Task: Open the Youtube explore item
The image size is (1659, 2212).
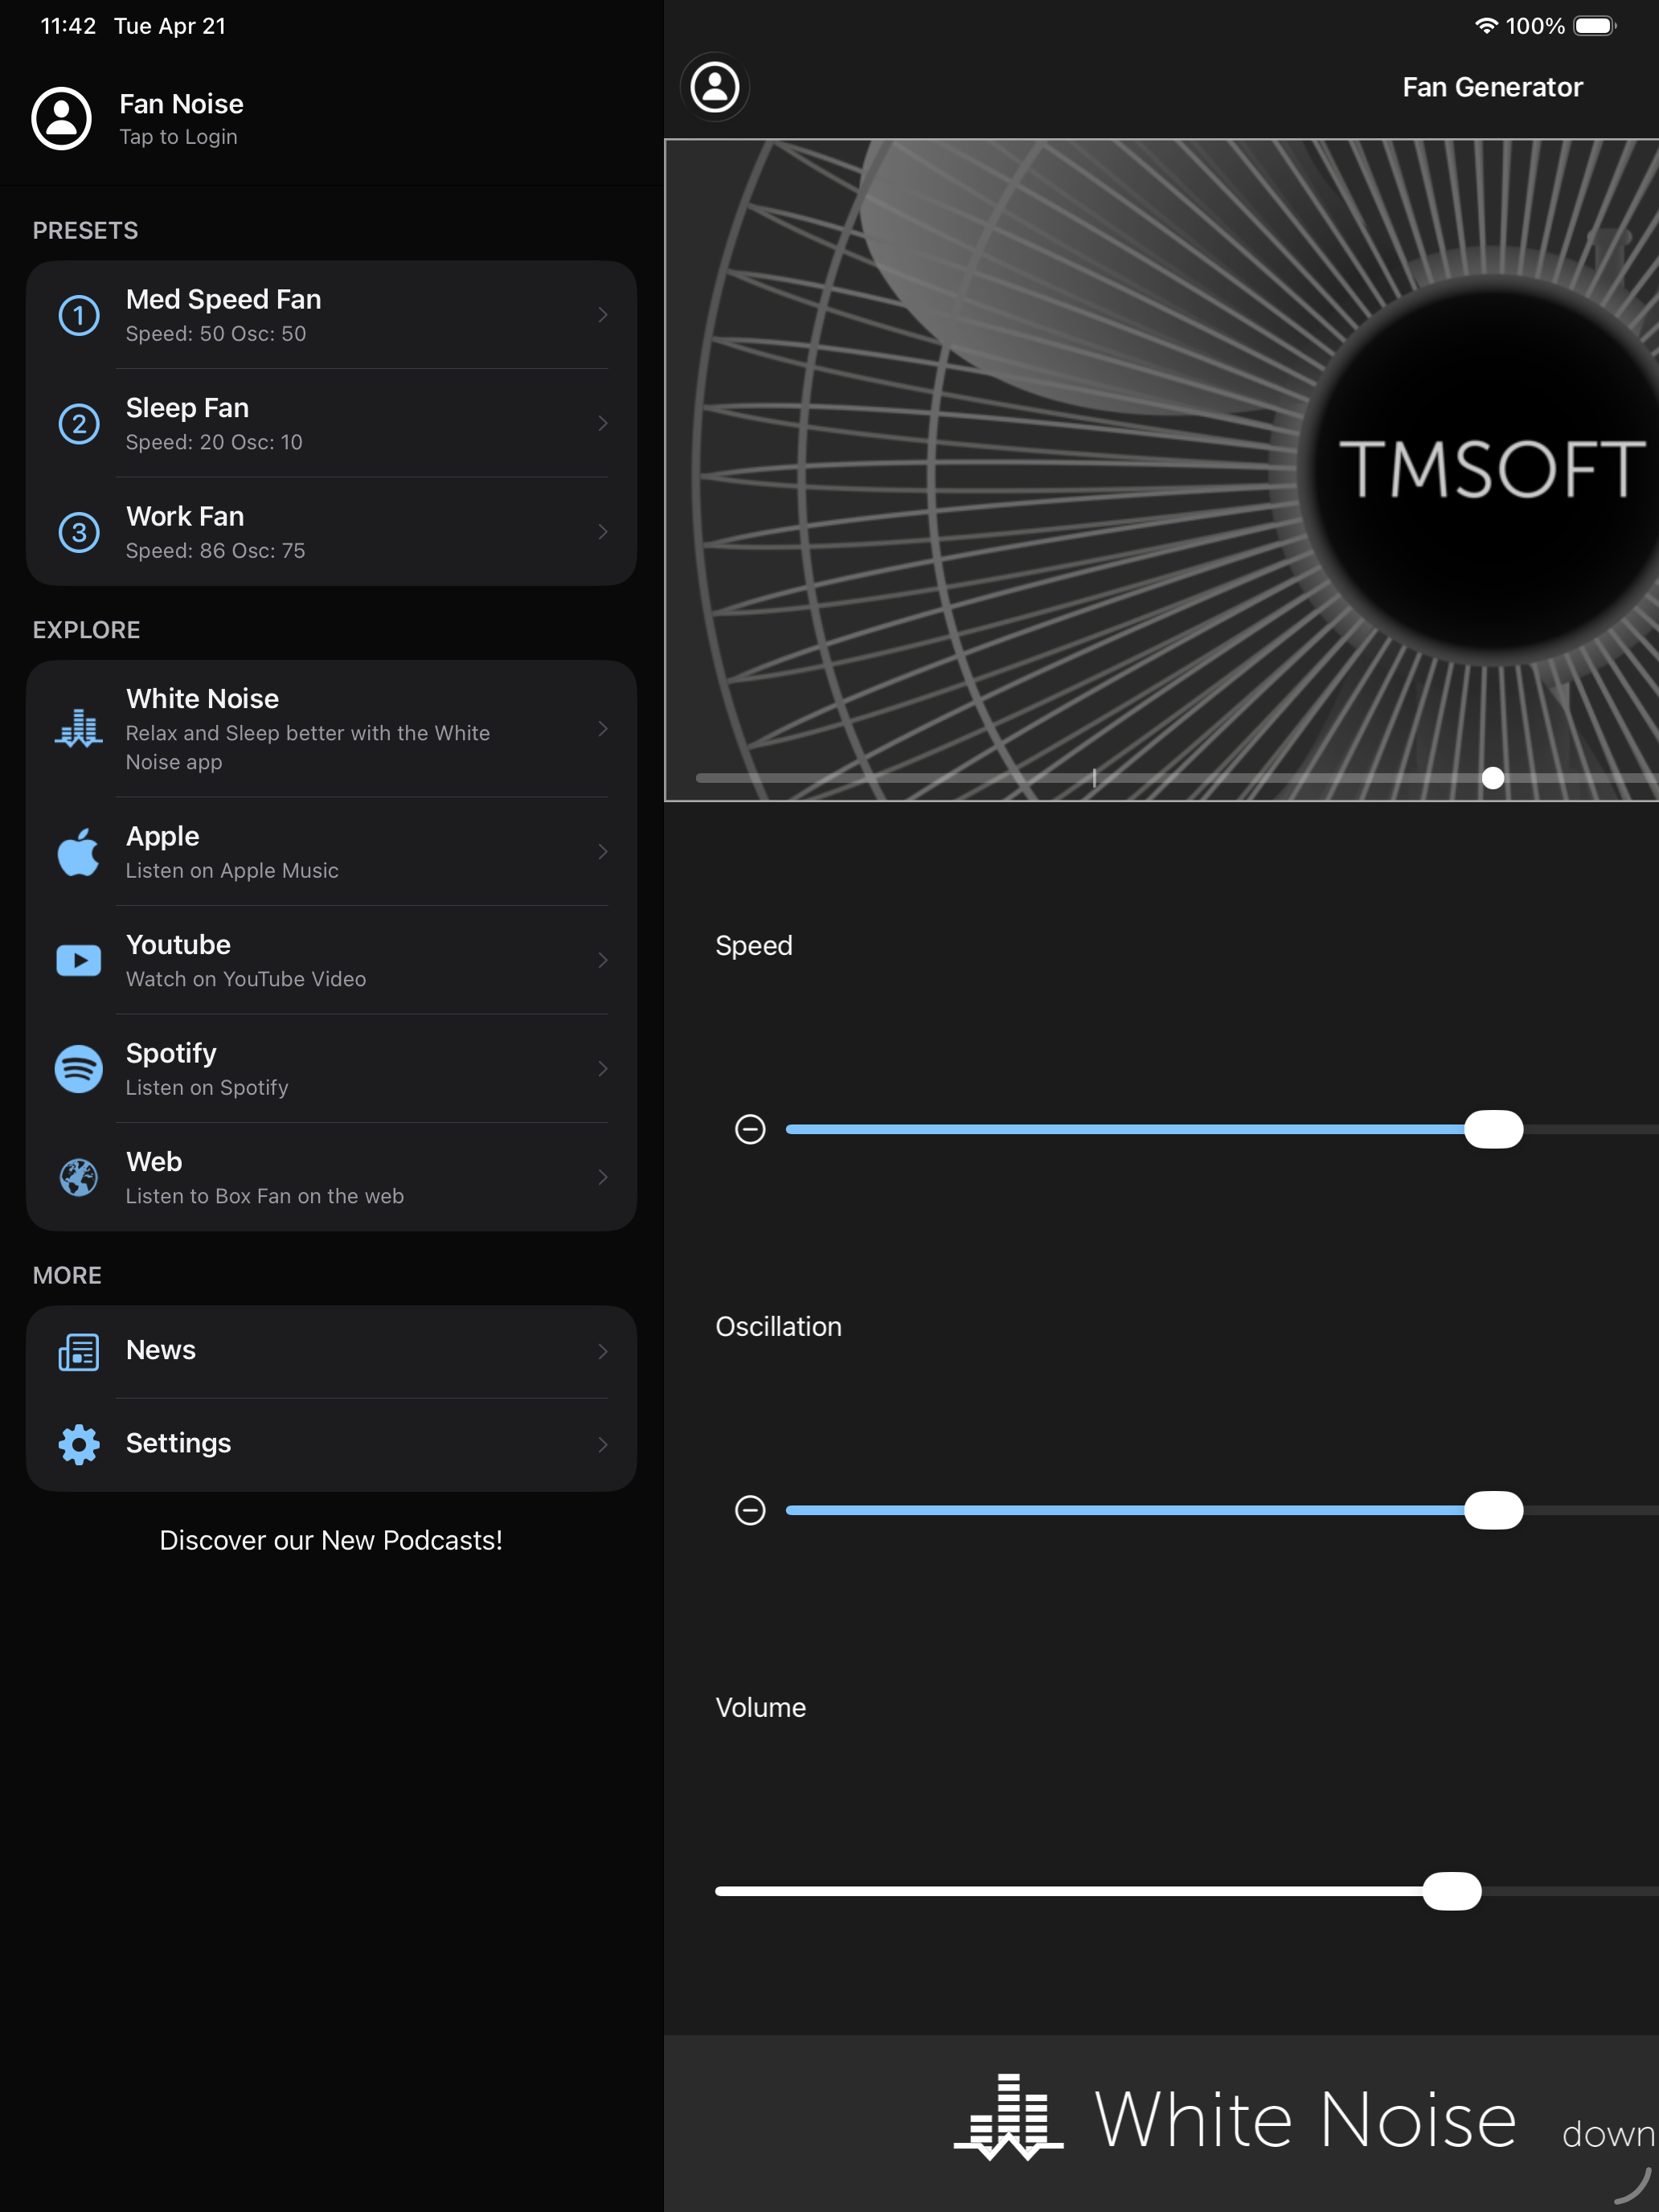Action: click(331, 961)
